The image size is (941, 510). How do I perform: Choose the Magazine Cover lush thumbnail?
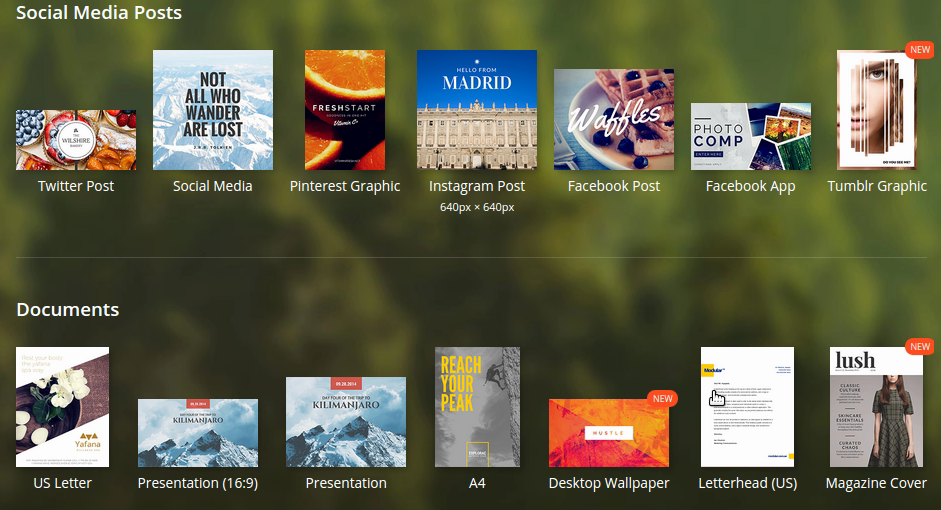coord(876,407)
